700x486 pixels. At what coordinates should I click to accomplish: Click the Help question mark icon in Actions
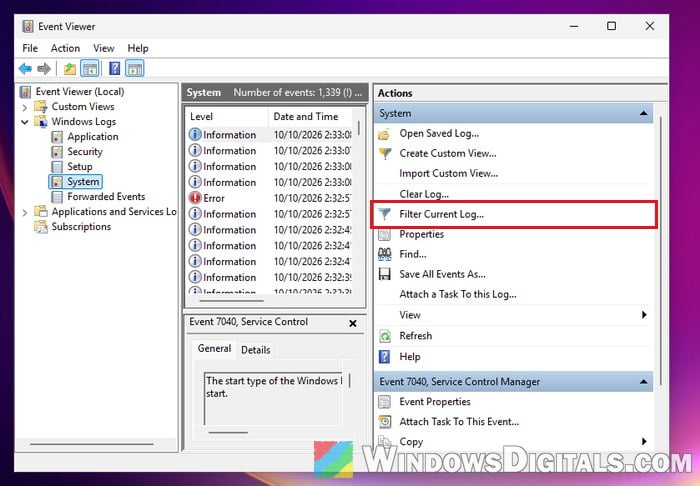coord(384,357)
